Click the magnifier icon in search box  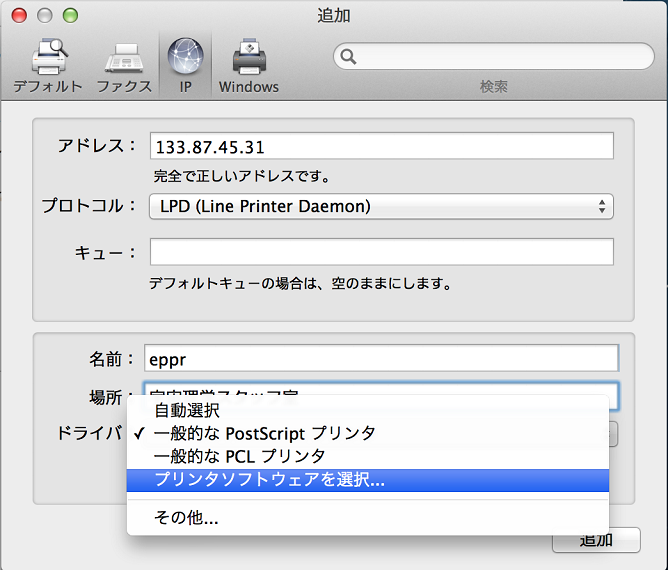click(x=350, y=57)
